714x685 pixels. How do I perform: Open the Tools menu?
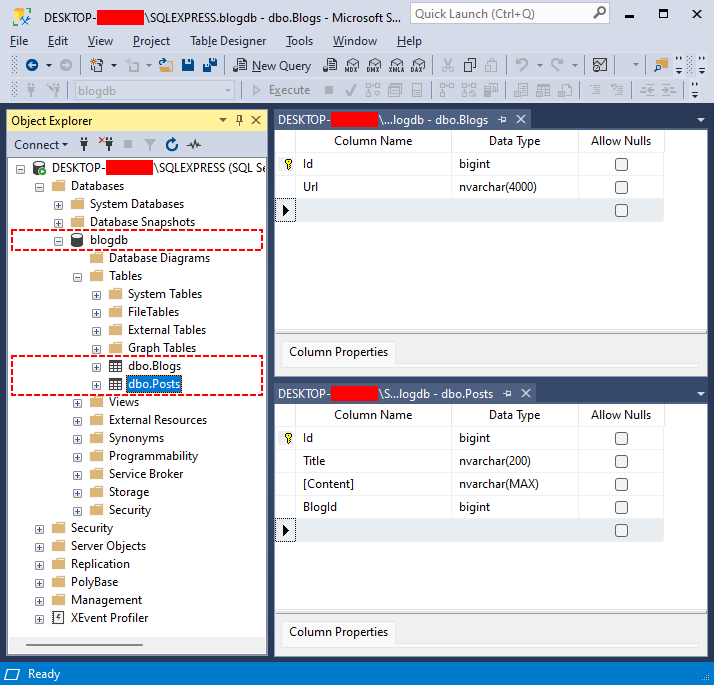(x=299, y=41)
